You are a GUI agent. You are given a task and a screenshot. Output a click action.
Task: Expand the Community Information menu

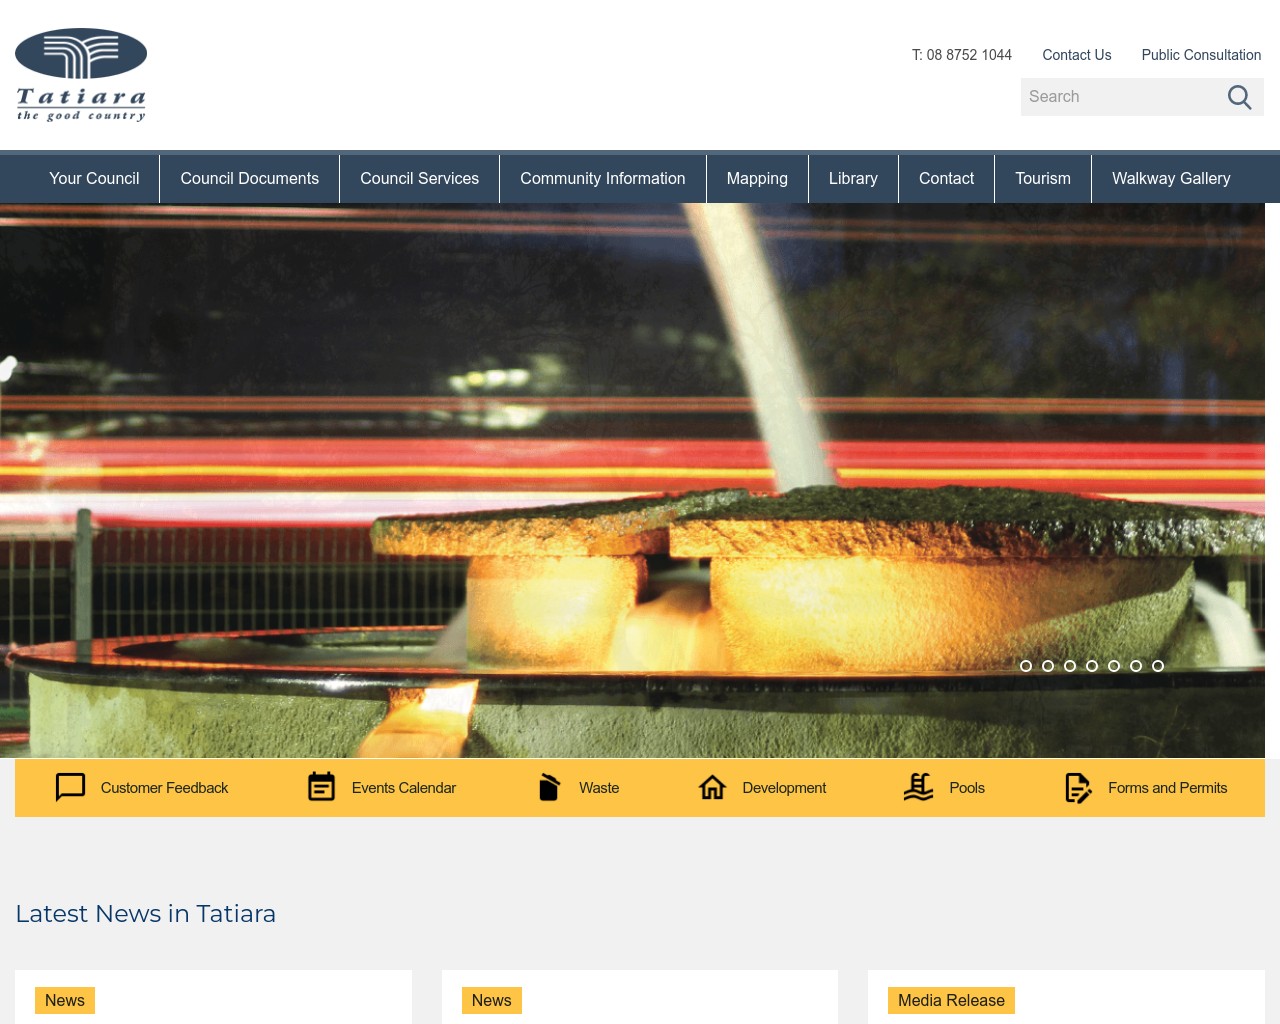pyautogui.click(x=602, y=179)
